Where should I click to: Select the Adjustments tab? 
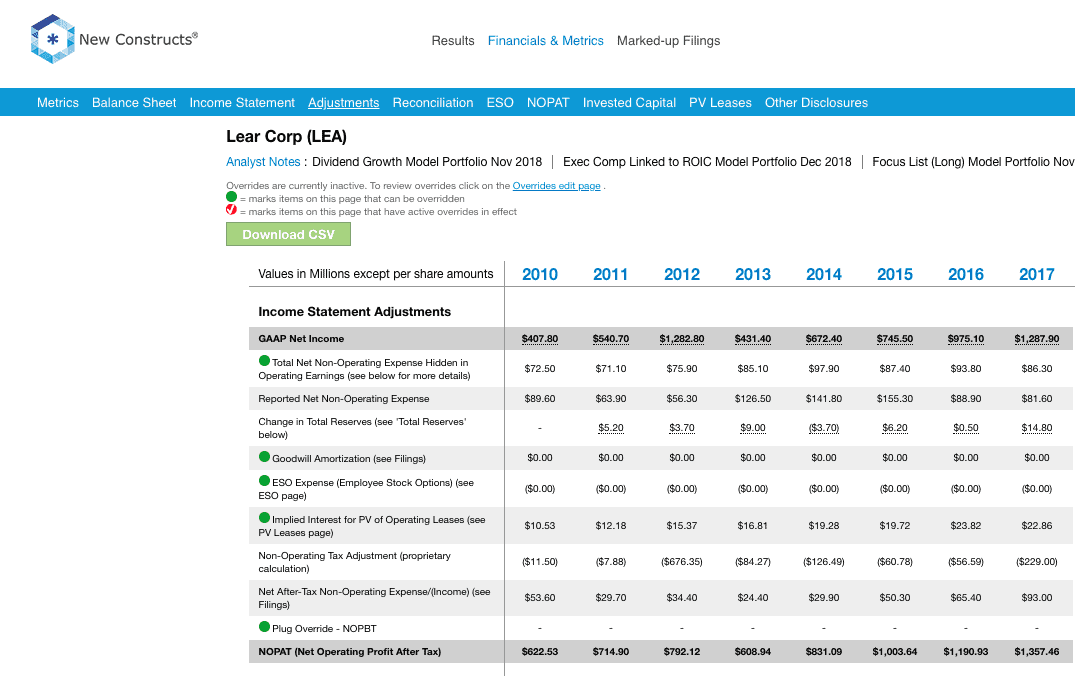pos(343,103)
